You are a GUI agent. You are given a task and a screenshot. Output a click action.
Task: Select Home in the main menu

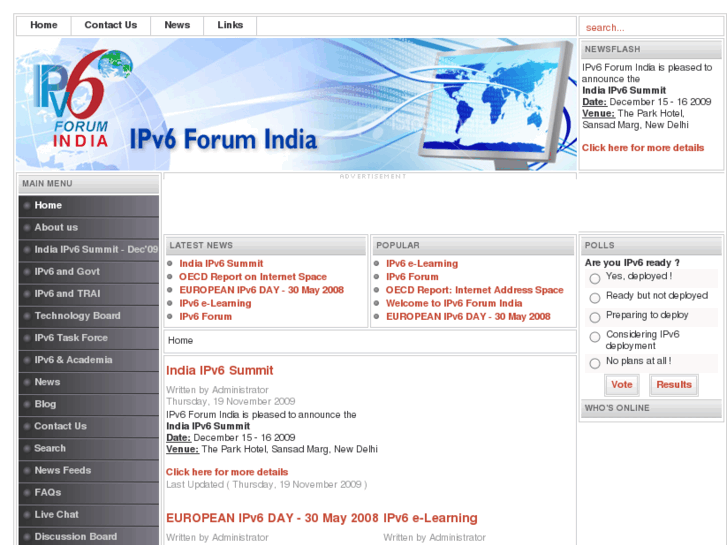[x=89, y=205]
